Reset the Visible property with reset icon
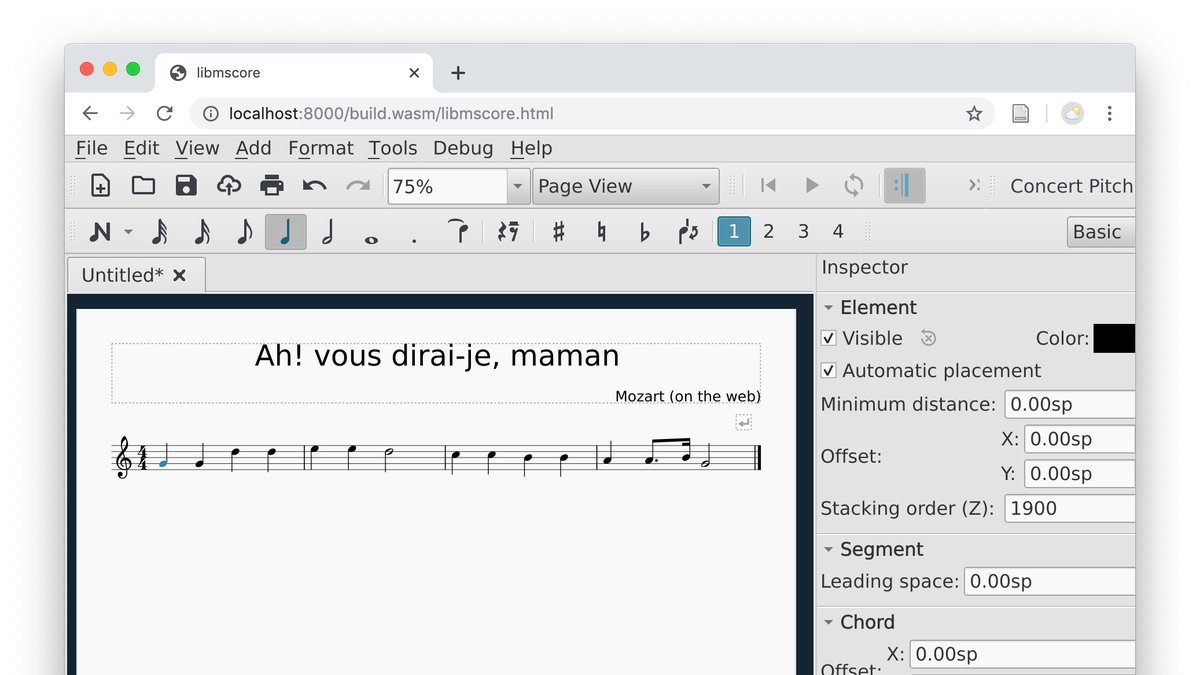Image resolution: width=1200 pixels, height=675 pixels. [928, 338]
